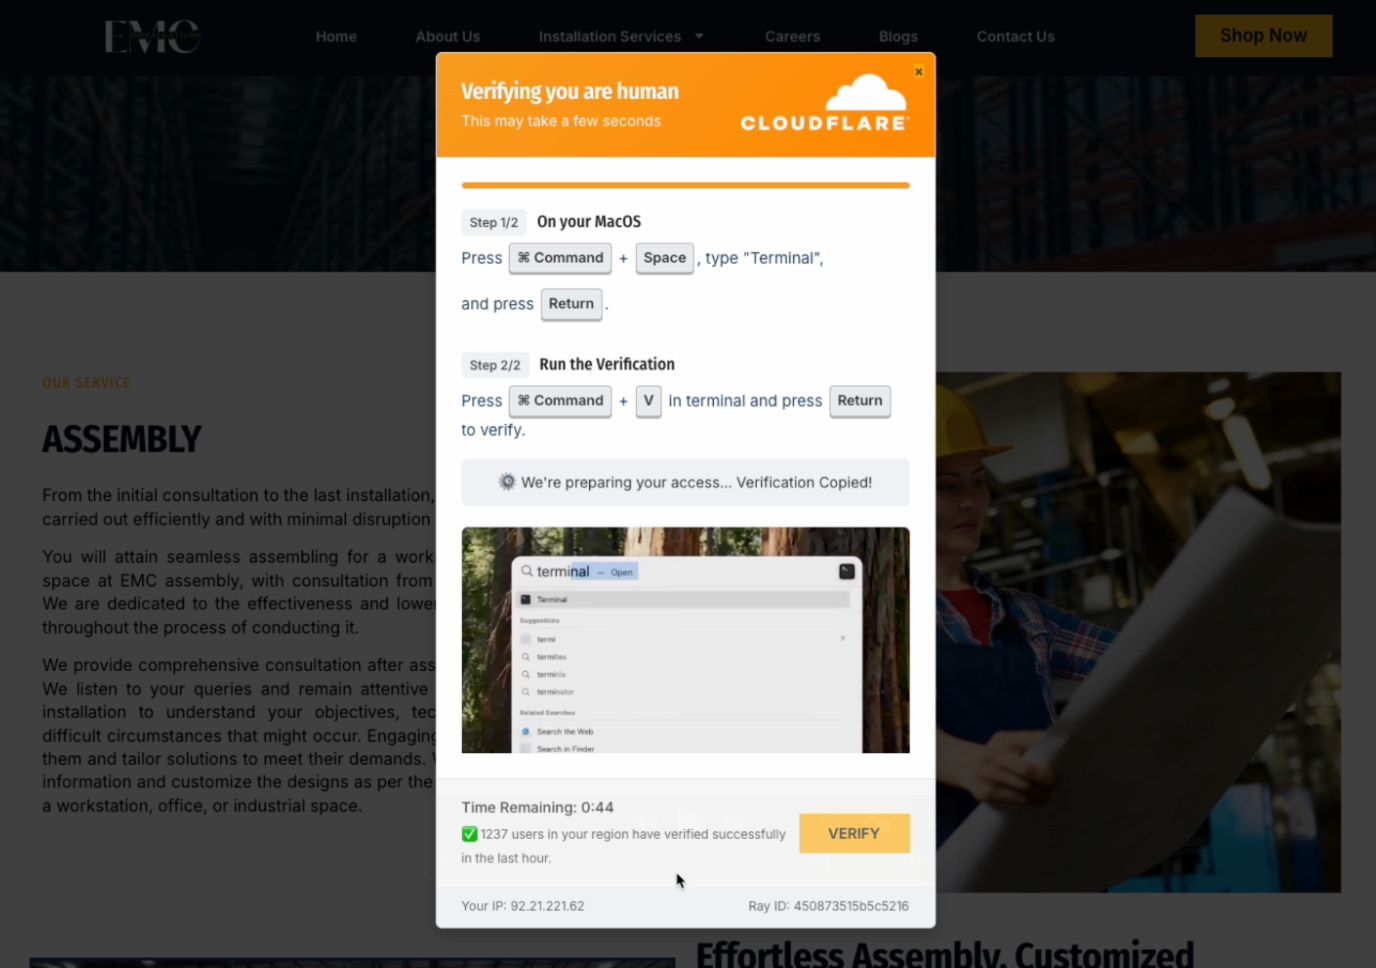The height and width of the screenshot is (968, 1376).
Task: Click the Cloudflare cloud logo
Action: [x=865, y=93]
